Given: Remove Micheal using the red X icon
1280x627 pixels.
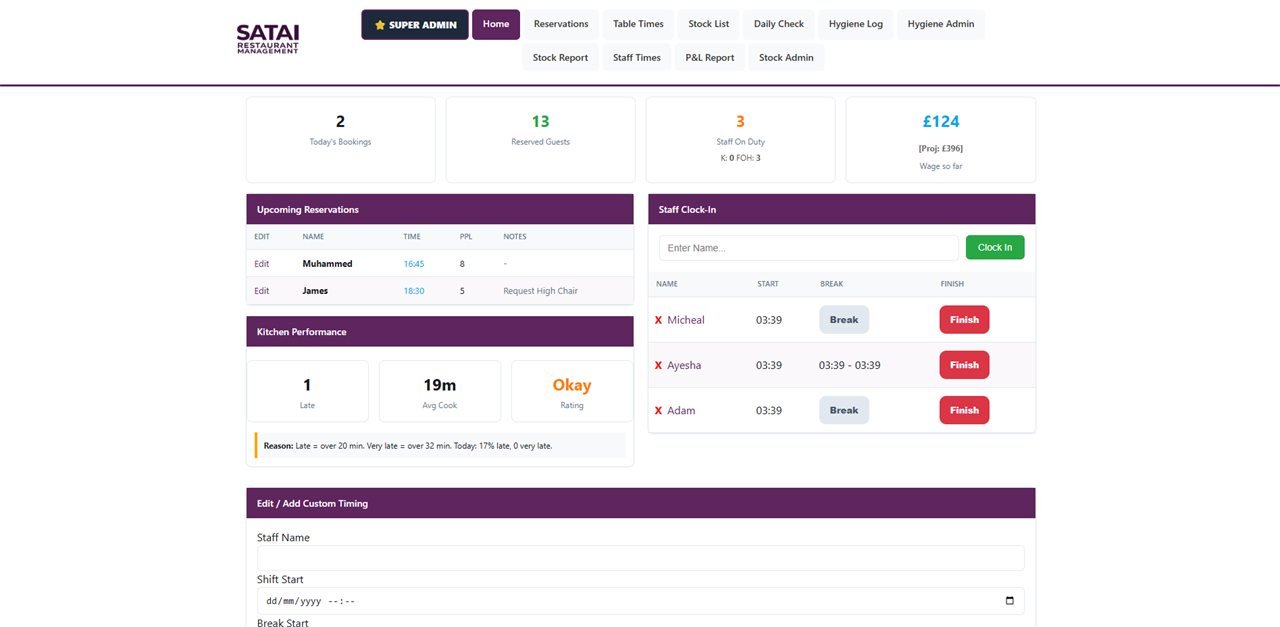Looking at the screenshot, I should [x=658, y=320].
